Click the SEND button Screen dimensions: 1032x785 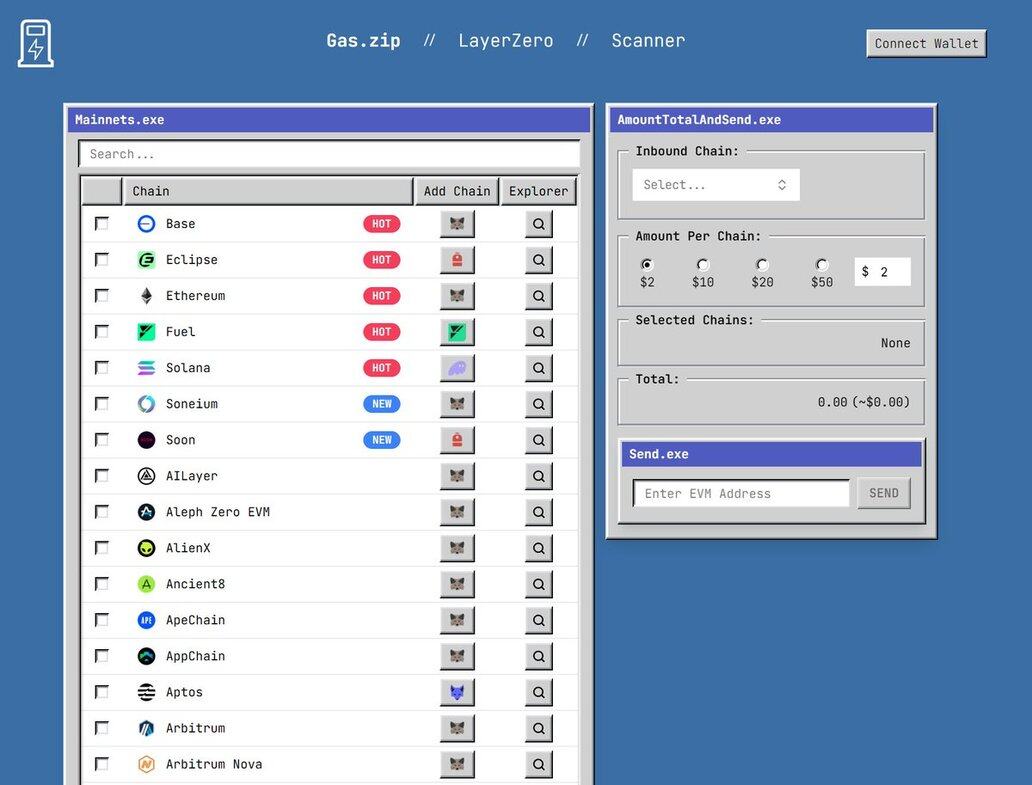883,494
